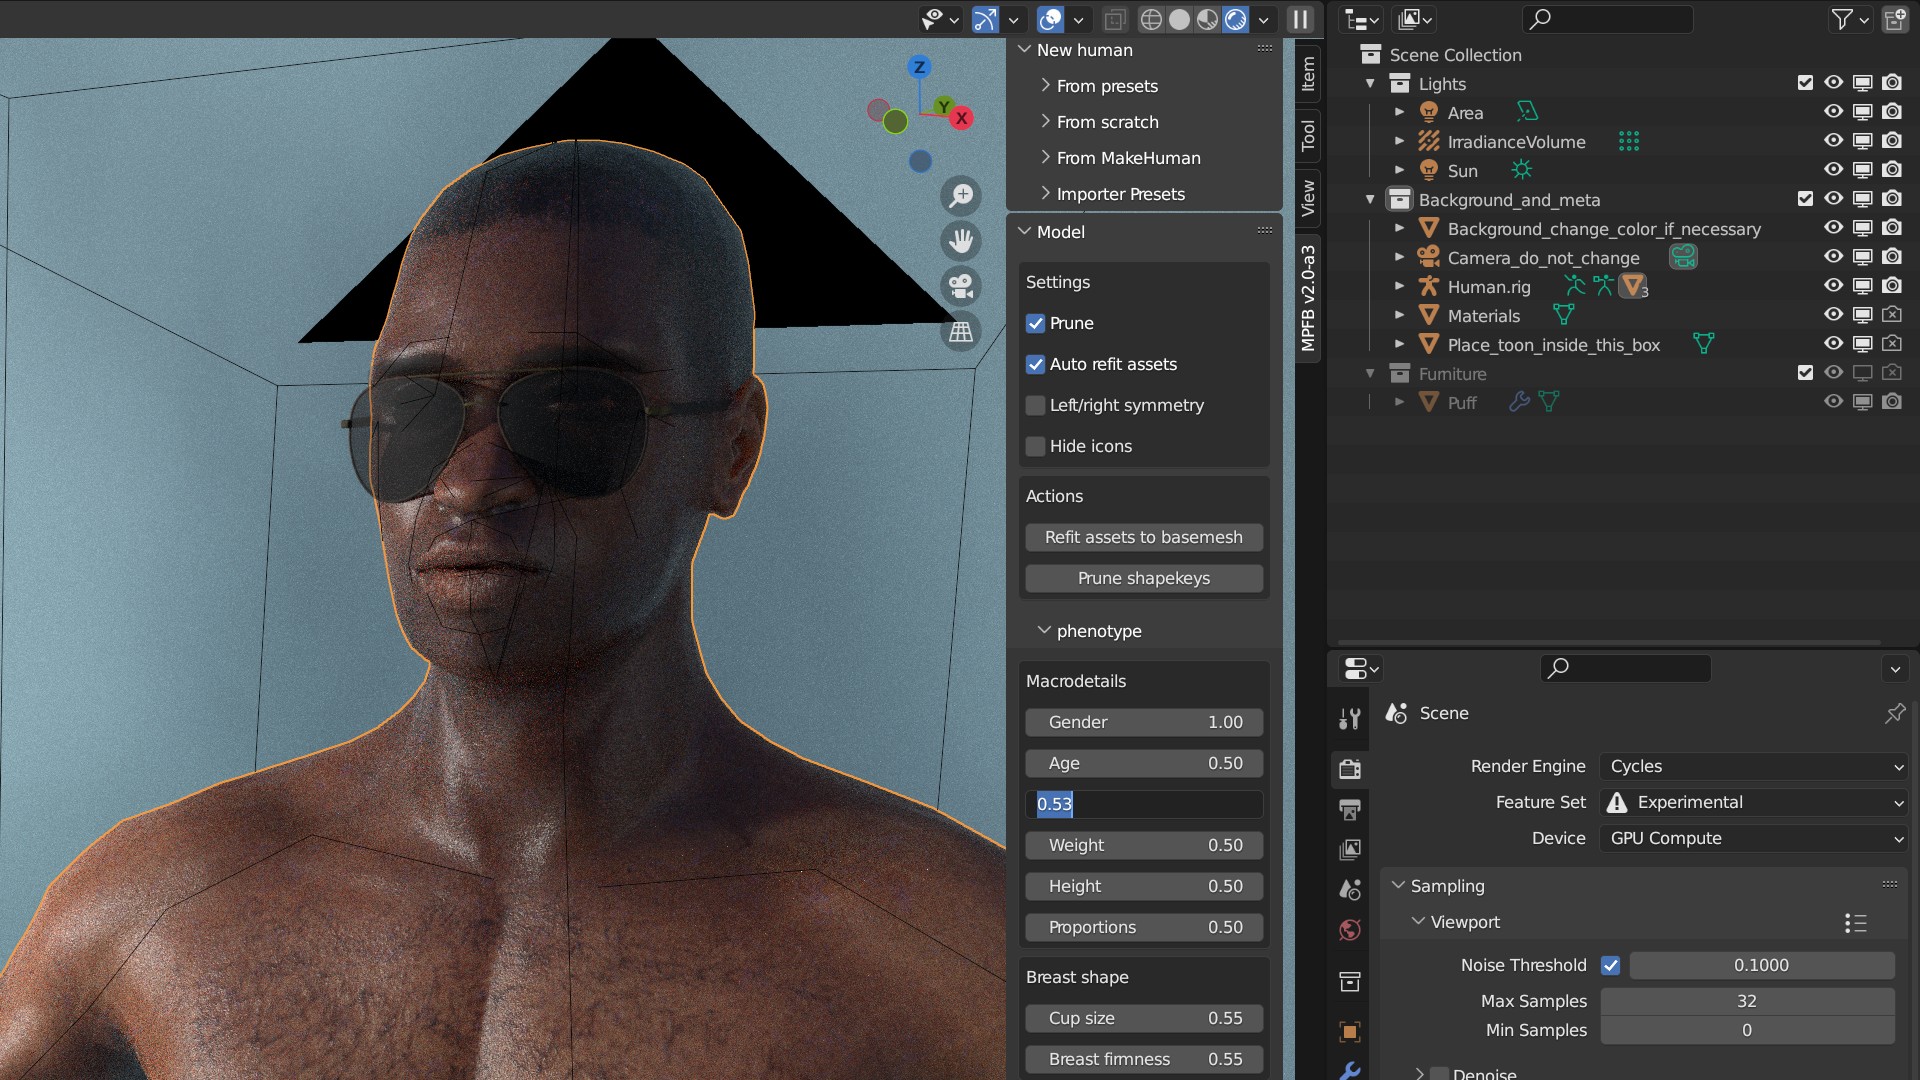Toggle Auto refit assets checkbox
This screenshot has width=1920, height=1080.
pos(1035,364)
